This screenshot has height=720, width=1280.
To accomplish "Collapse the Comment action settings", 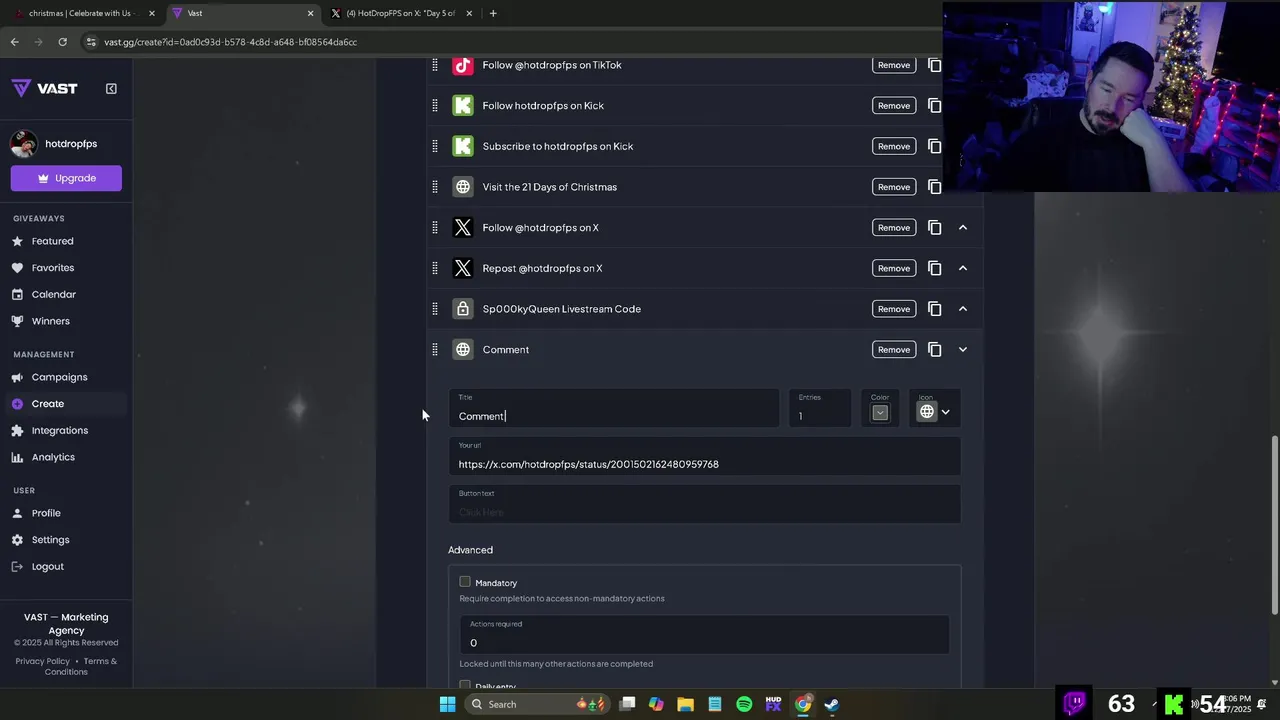I will [x=963, y=349].
